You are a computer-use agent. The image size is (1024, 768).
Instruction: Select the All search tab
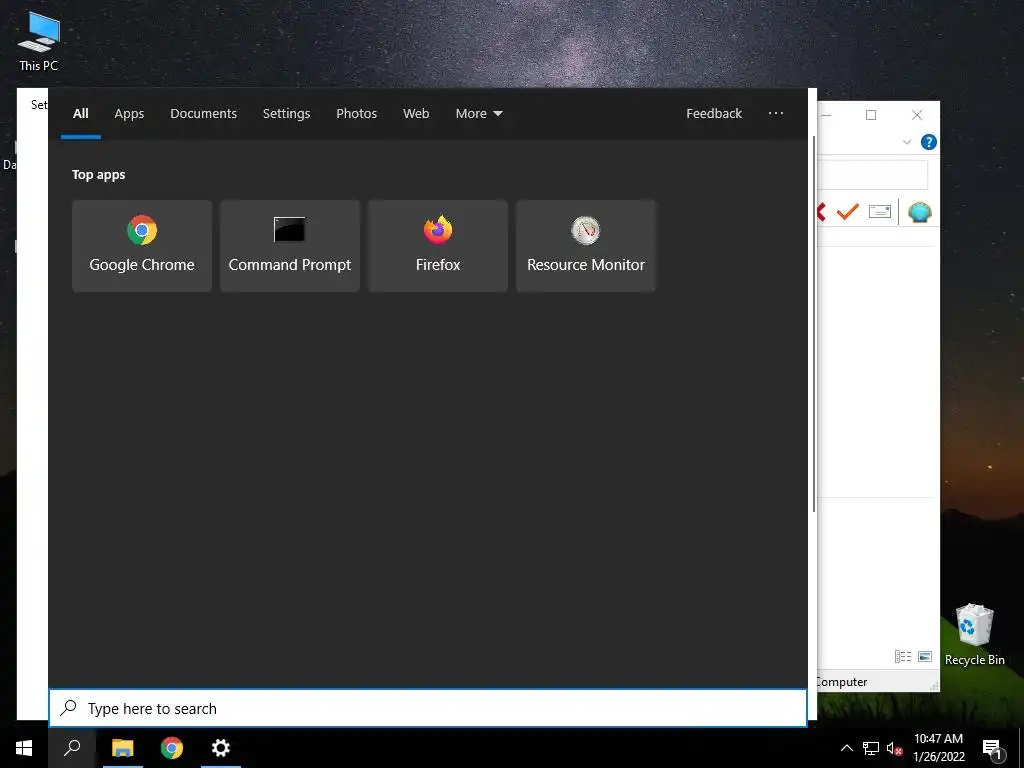point(80,114)
